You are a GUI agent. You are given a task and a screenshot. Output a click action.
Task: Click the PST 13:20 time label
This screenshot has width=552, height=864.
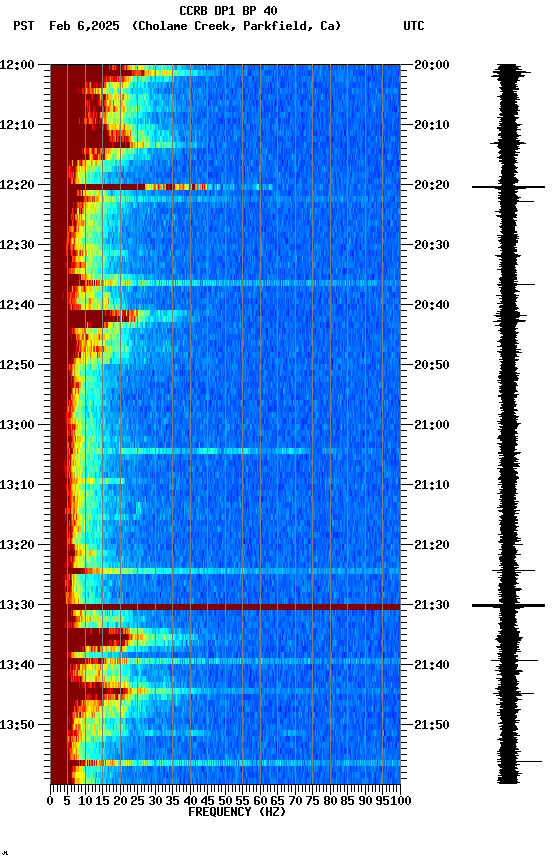17,546
